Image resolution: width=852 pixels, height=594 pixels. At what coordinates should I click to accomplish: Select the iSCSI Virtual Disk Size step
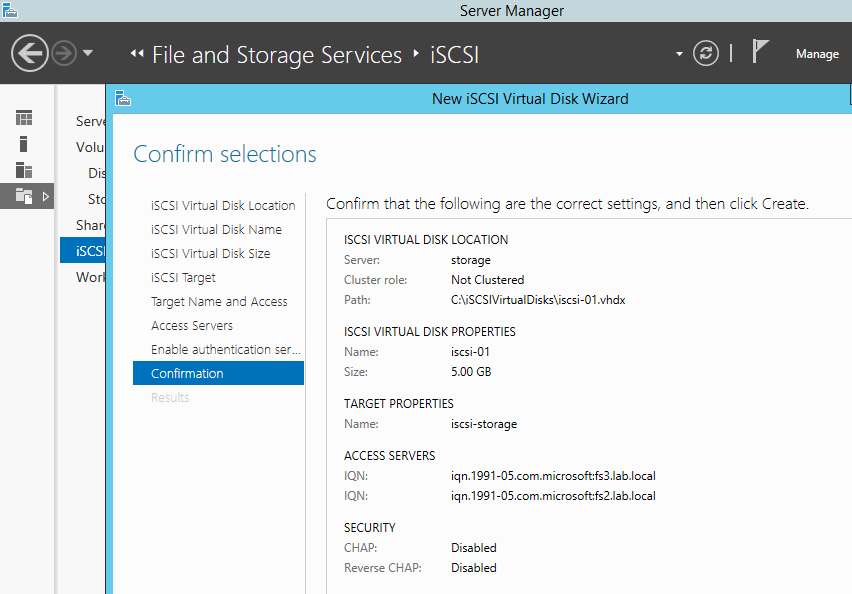[210, 253]
